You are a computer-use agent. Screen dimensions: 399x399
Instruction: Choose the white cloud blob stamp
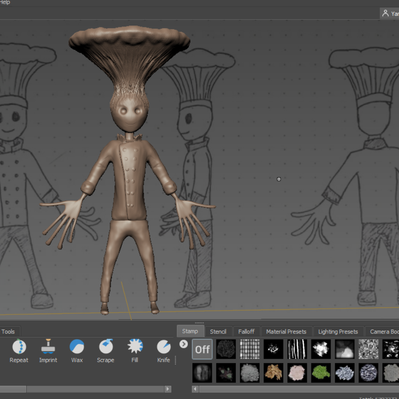(x=321, y=349)
